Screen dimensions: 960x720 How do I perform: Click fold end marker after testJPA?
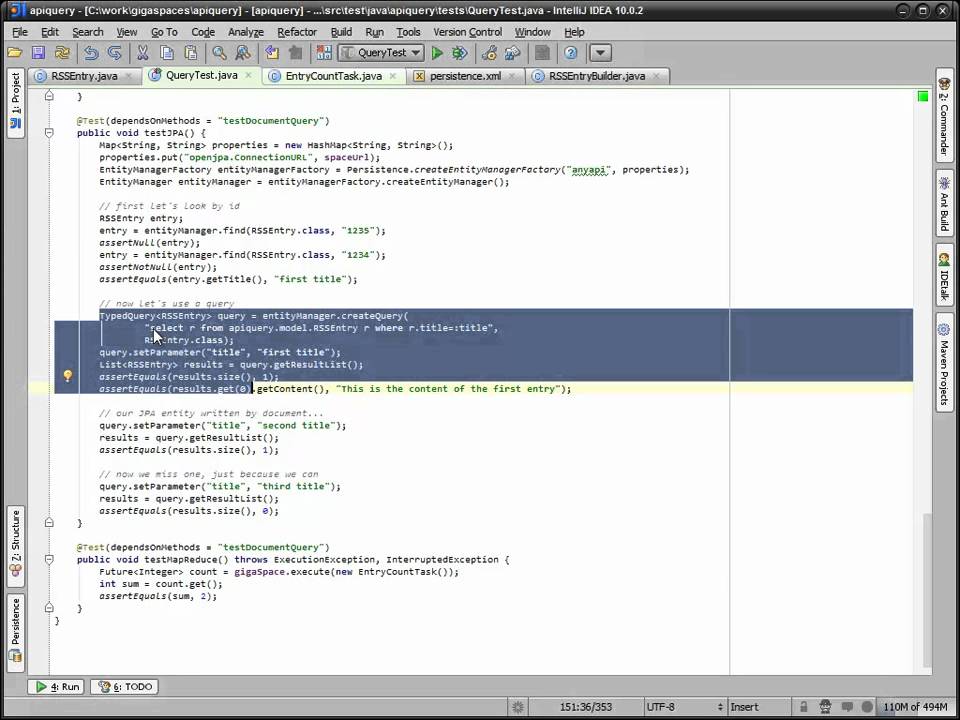point(49,522)
